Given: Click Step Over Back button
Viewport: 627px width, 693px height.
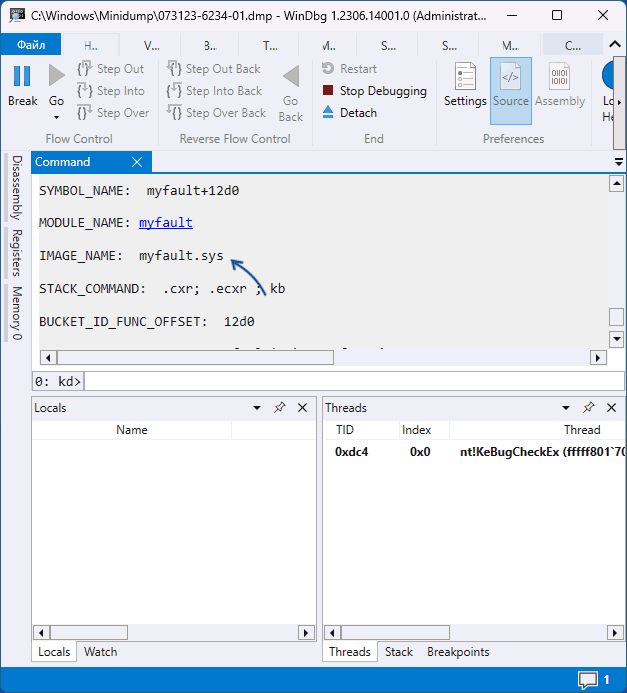Looking at the screenshot, I should [217, 113].
